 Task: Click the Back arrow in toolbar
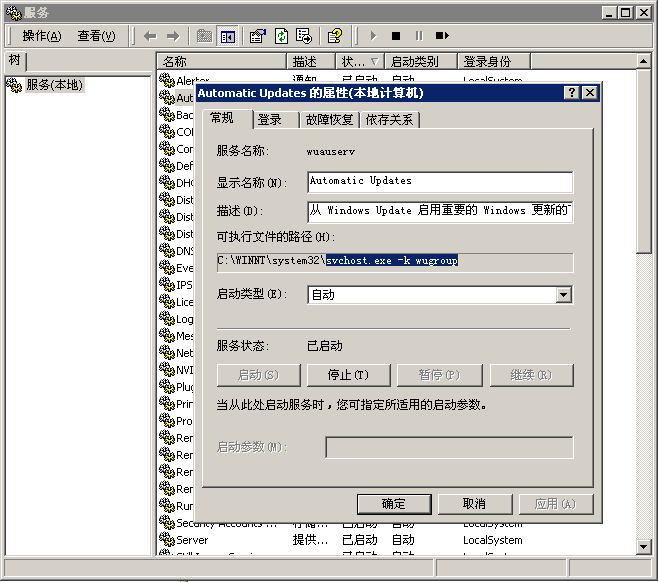150,36
